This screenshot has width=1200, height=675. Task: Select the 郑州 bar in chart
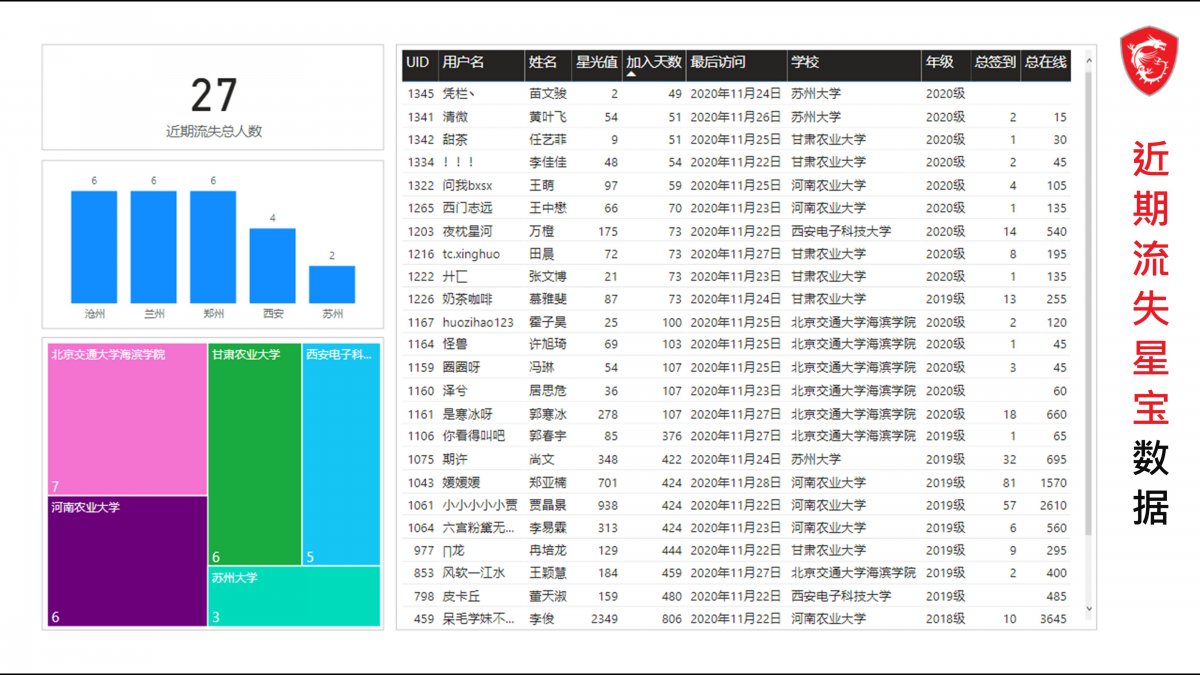213,247
